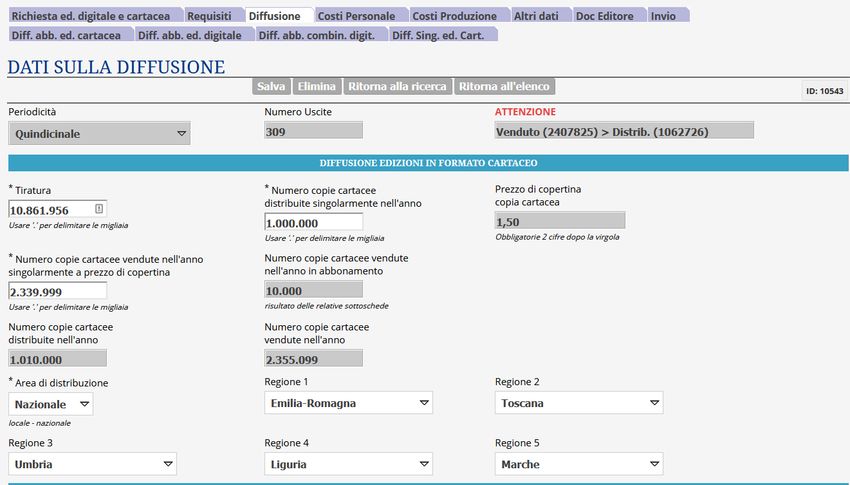Click the Salva button
Viewport: 850px width, 485px height.
(x=271, y=87)
